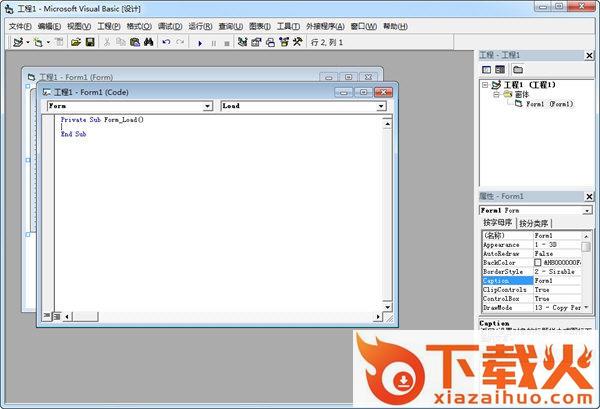Click code window horizontal scrollbar right arrow
Screen dimensions: 600x409
pos(378,317)
